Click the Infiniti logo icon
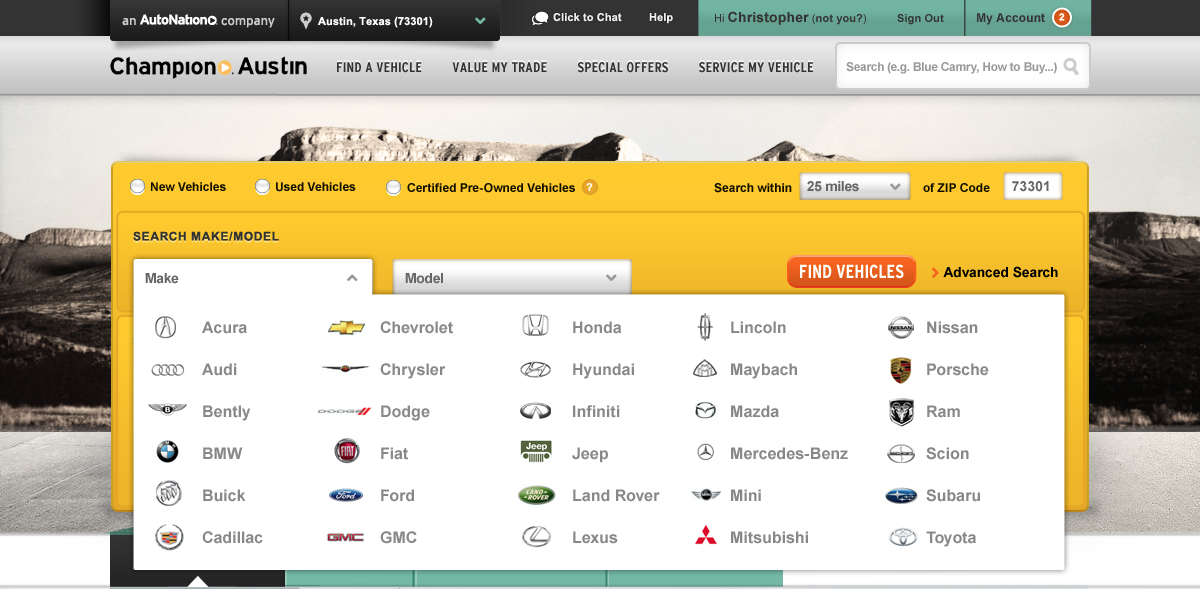This screenshot has height=589, width=1200. pyautogui.click(x=536, y=411)
